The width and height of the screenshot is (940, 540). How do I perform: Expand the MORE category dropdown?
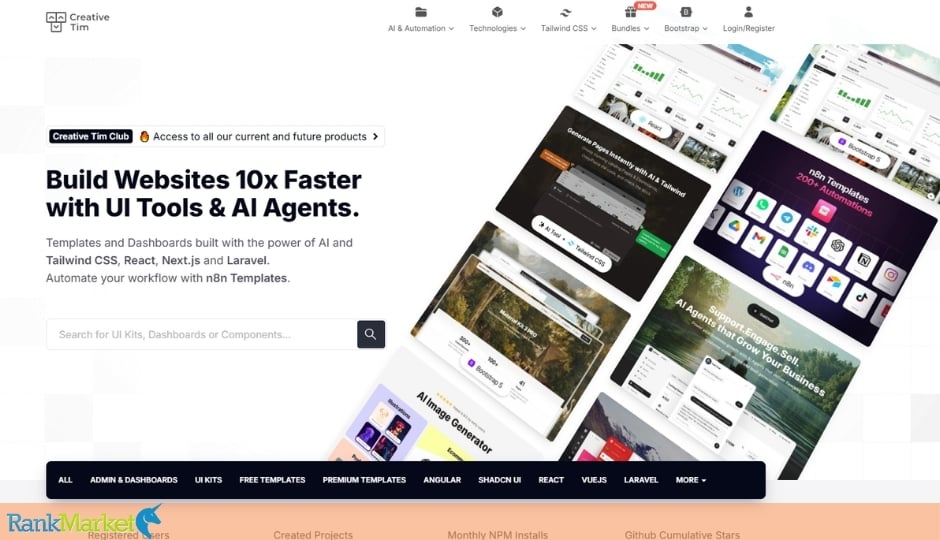pyautogui.click(x=691, y=480)
